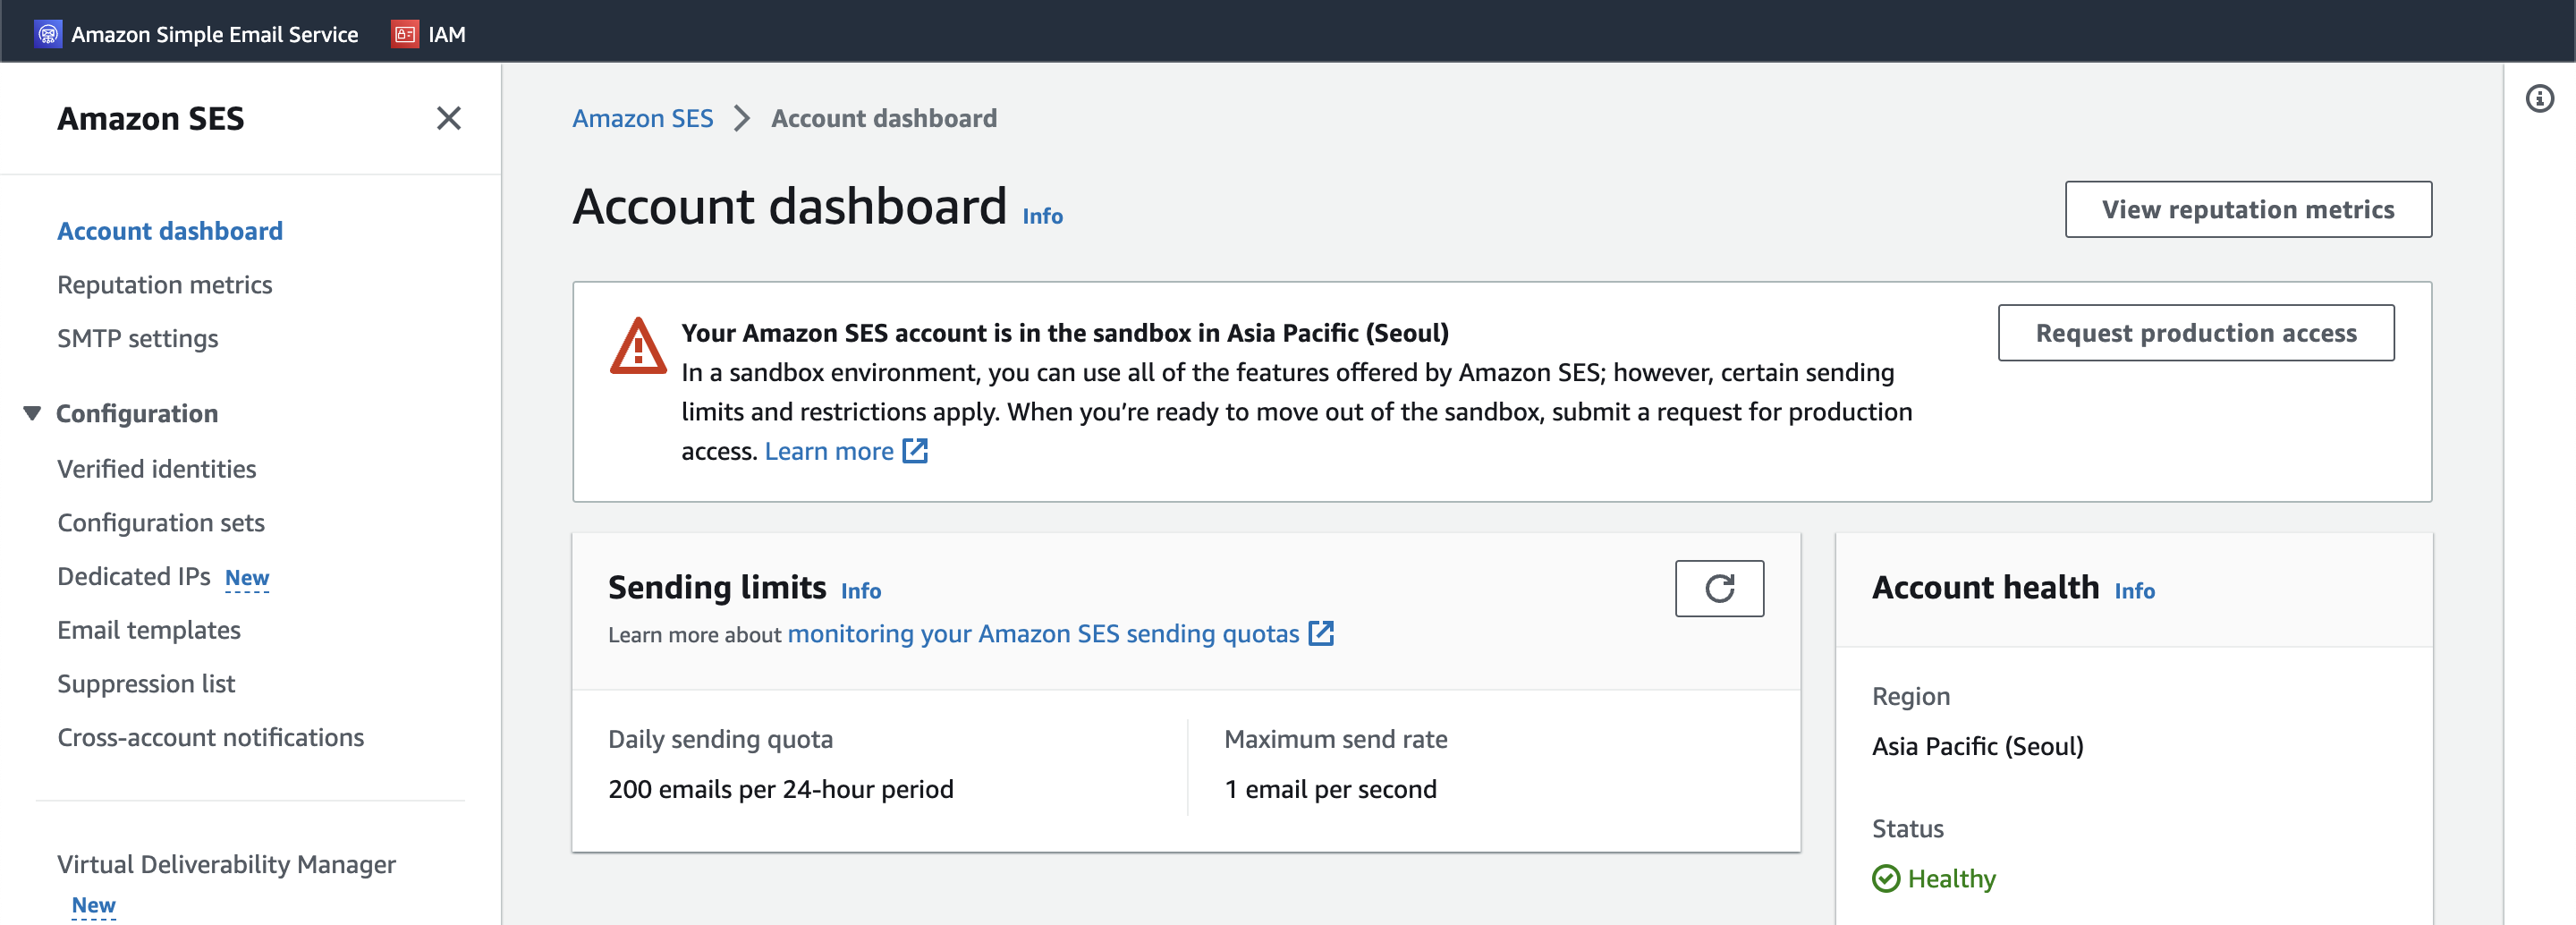The width and height of the screenshot is (2576, 925).
Task: Refresh the Sending limits panel
Action: 1719,588
